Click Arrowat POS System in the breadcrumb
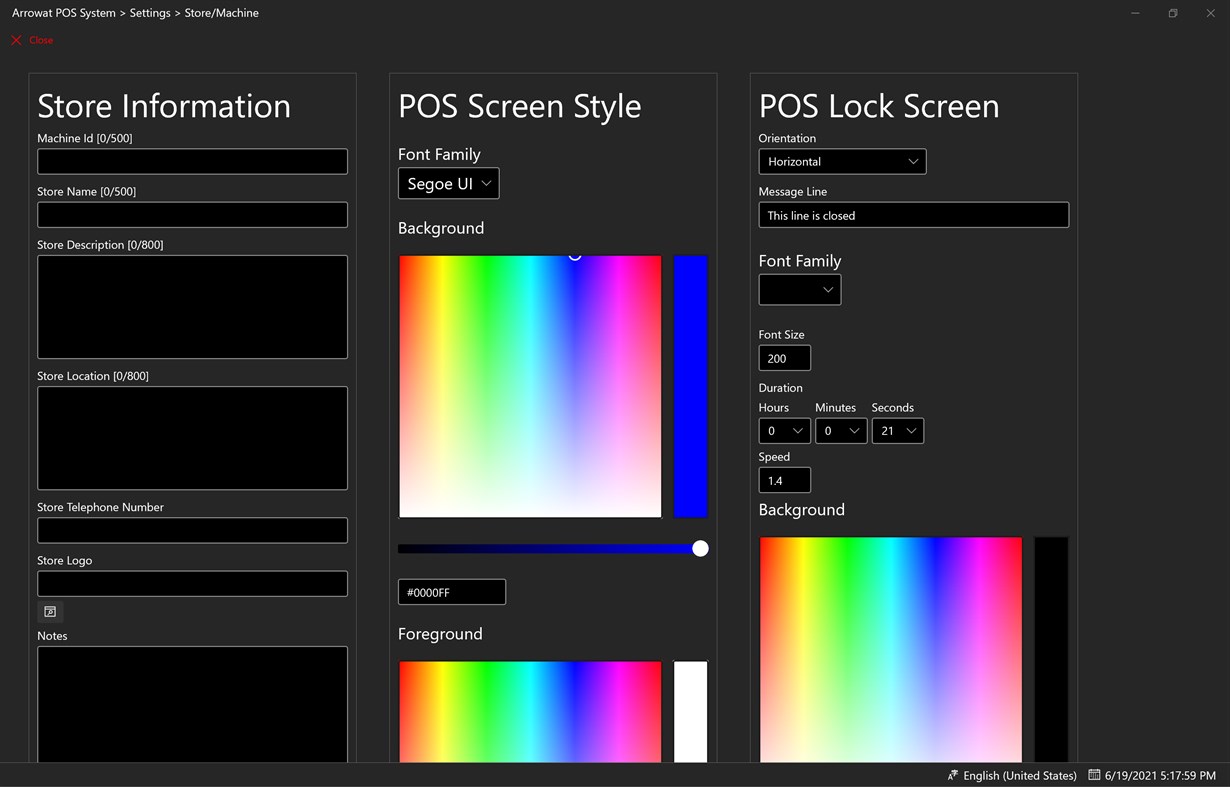Viewport: 1230px width, 787px height. (63, 12)
